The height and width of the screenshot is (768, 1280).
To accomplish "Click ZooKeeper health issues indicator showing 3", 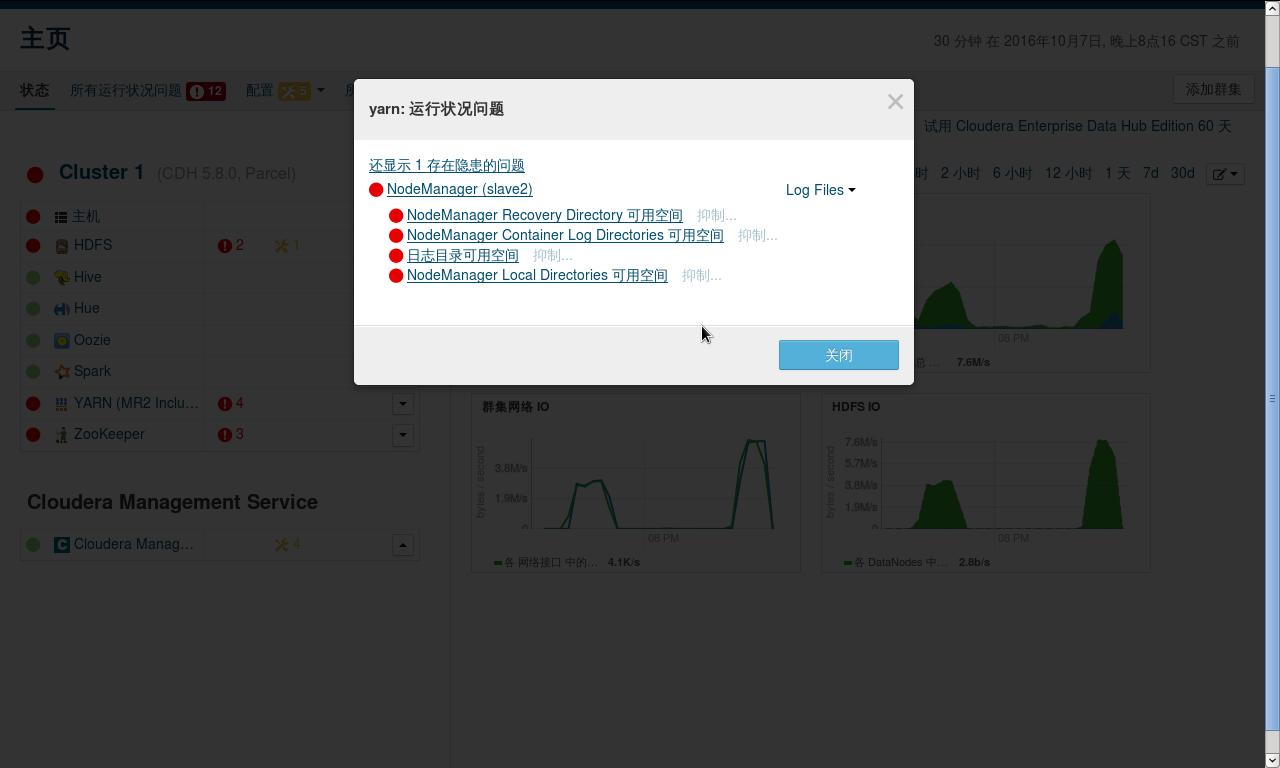I will (231, 434).
